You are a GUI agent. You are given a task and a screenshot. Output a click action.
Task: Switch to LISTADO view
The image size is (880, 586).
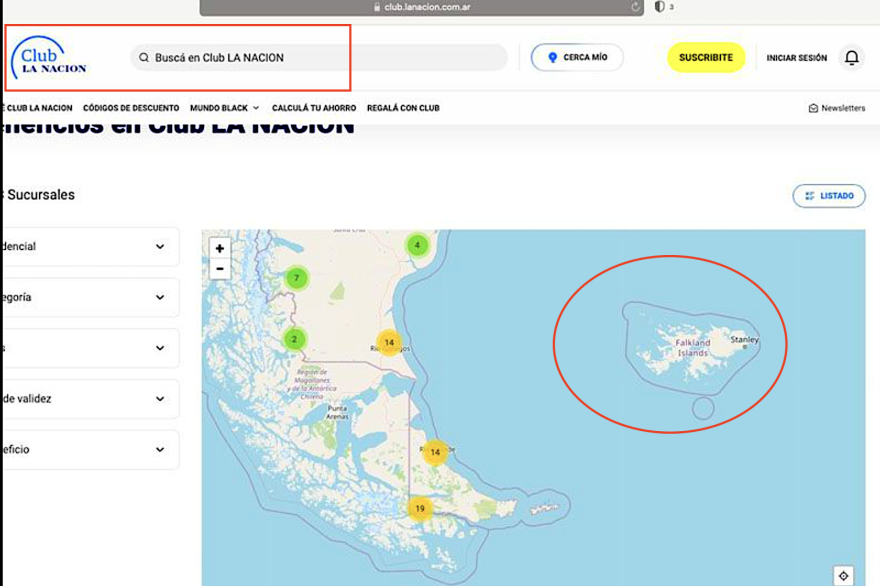pos(829,196)
